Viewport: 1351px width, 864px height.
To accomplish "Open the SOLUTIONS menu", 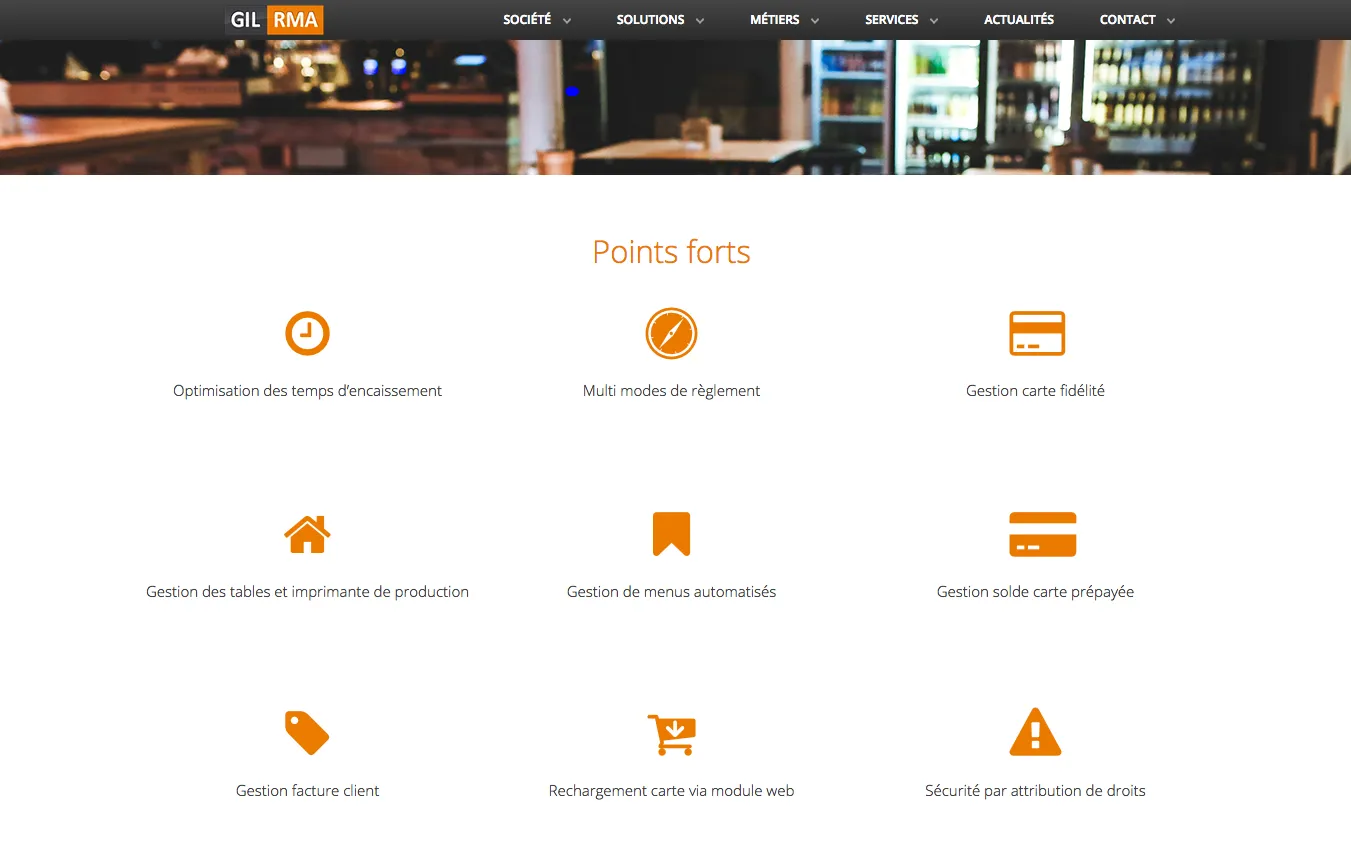I will 650,20.
